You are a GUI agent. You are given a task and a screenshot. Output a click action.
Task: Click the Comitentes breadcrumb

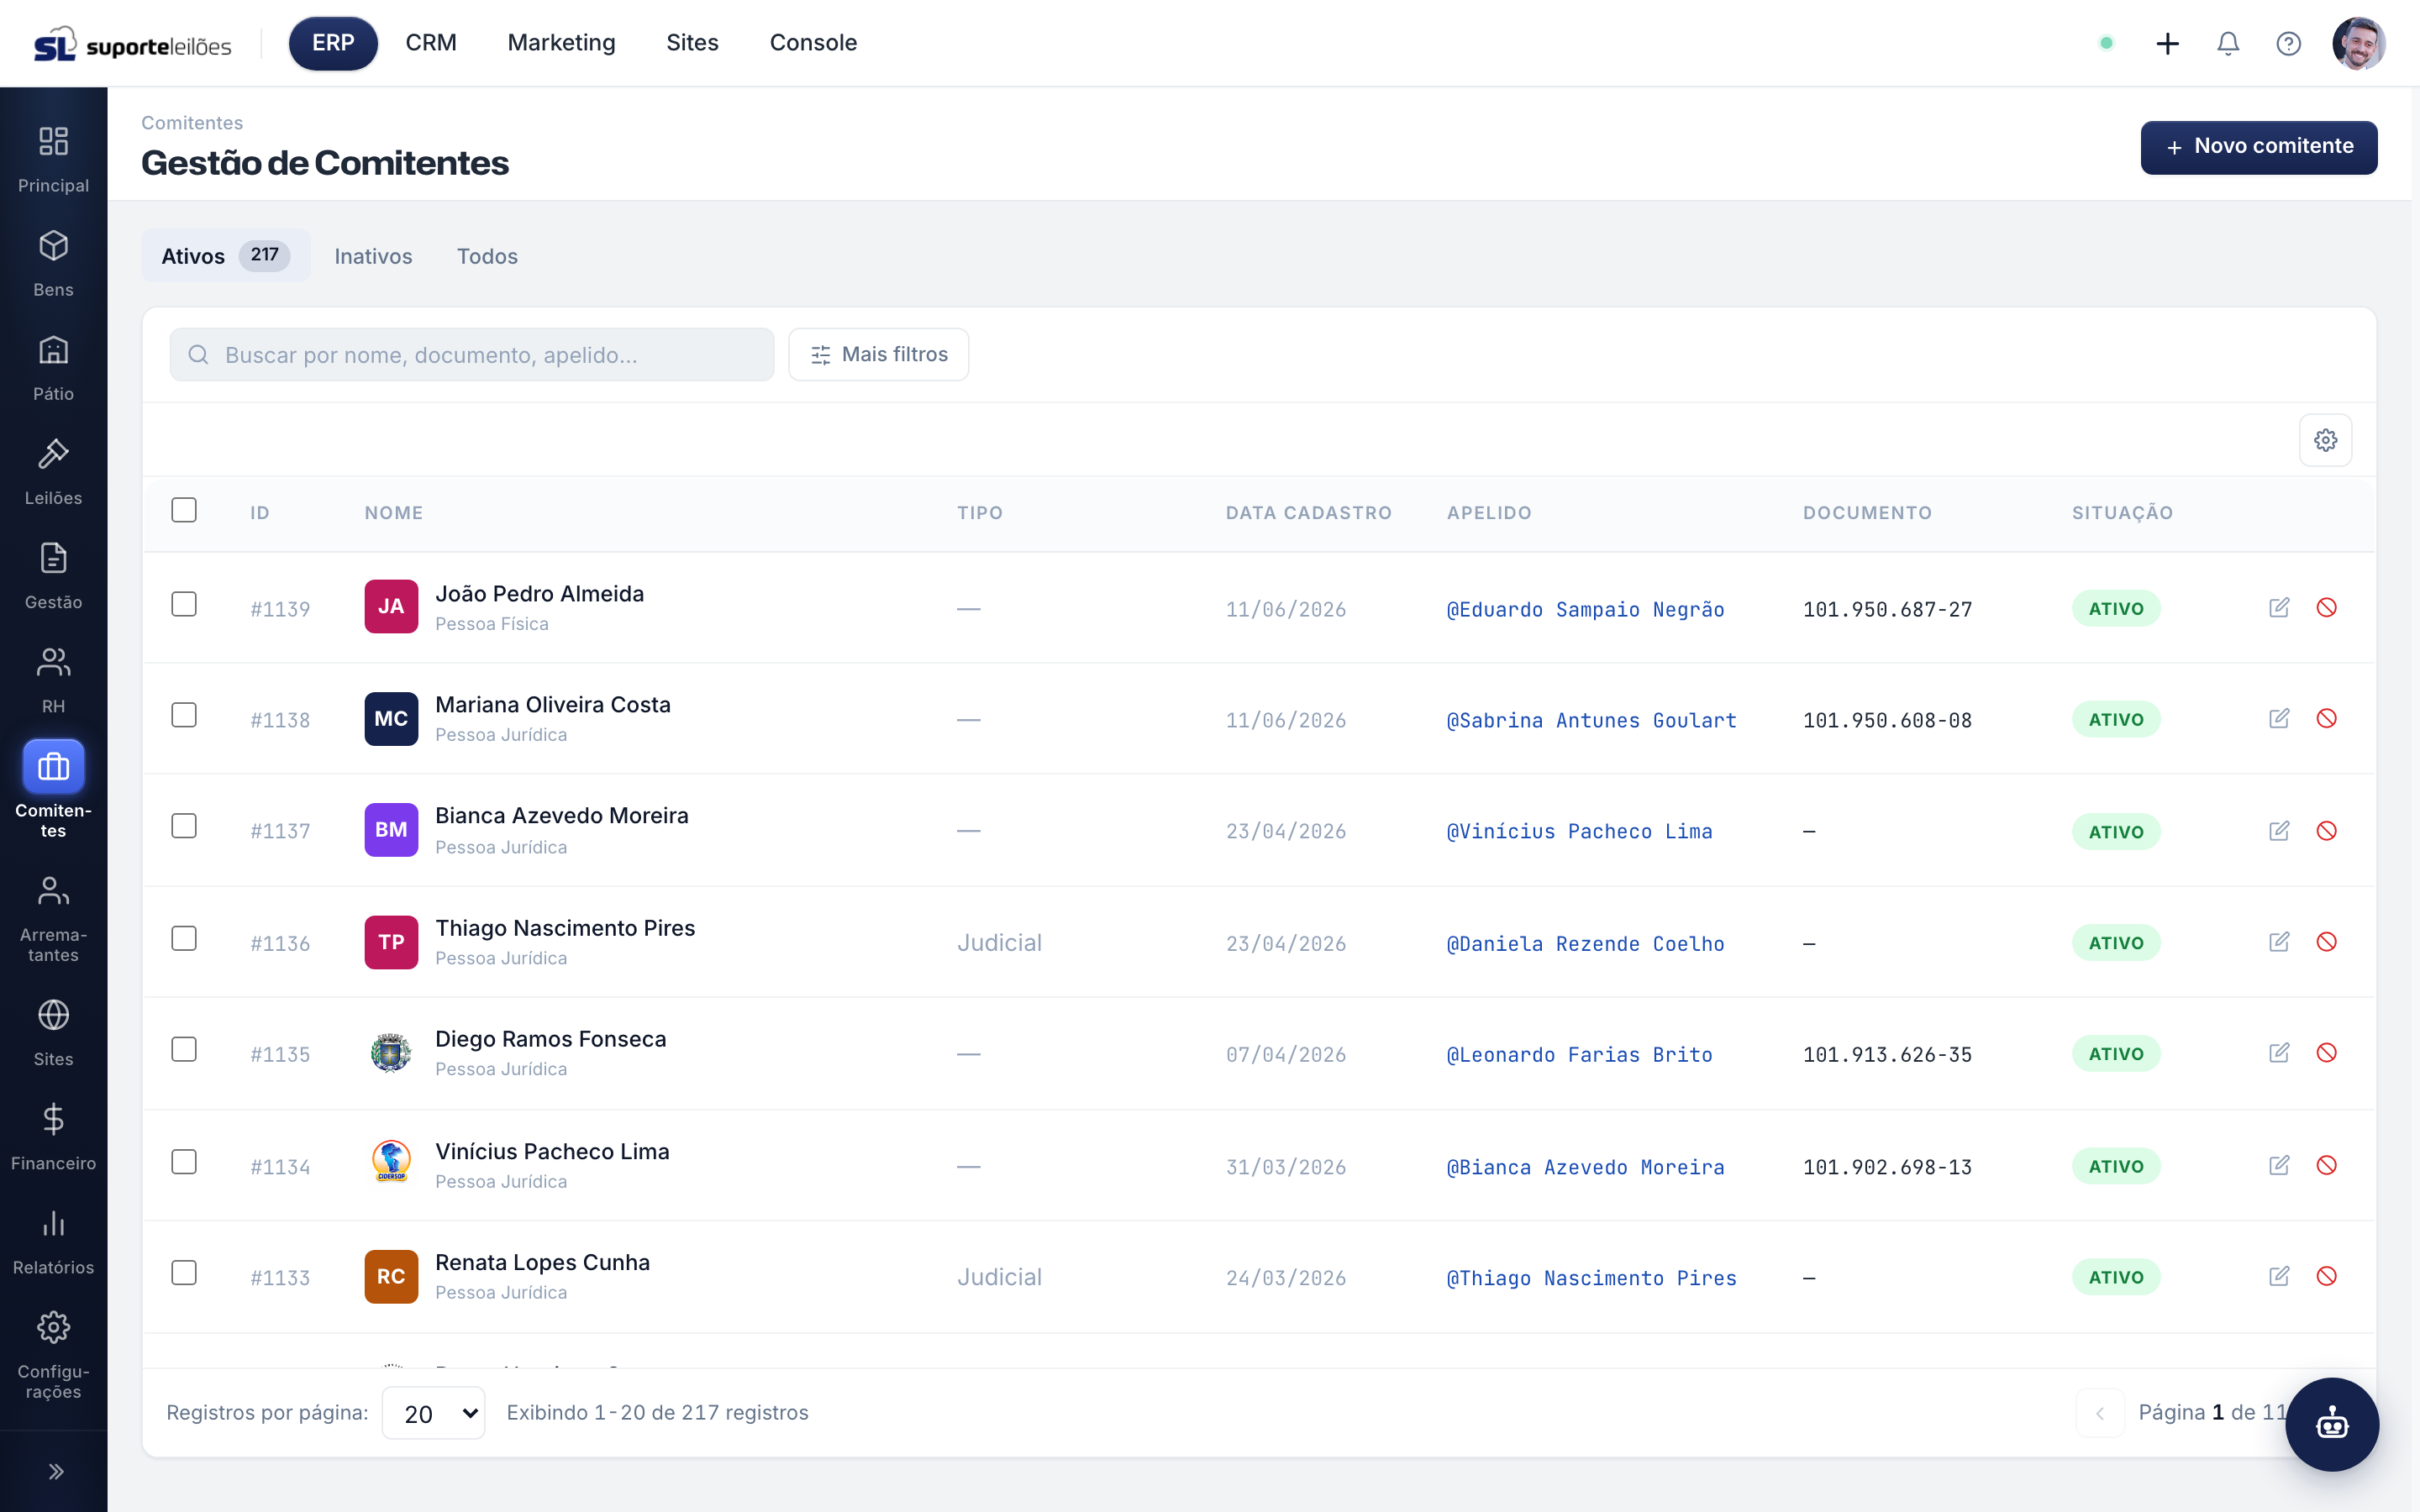(192, 123)
